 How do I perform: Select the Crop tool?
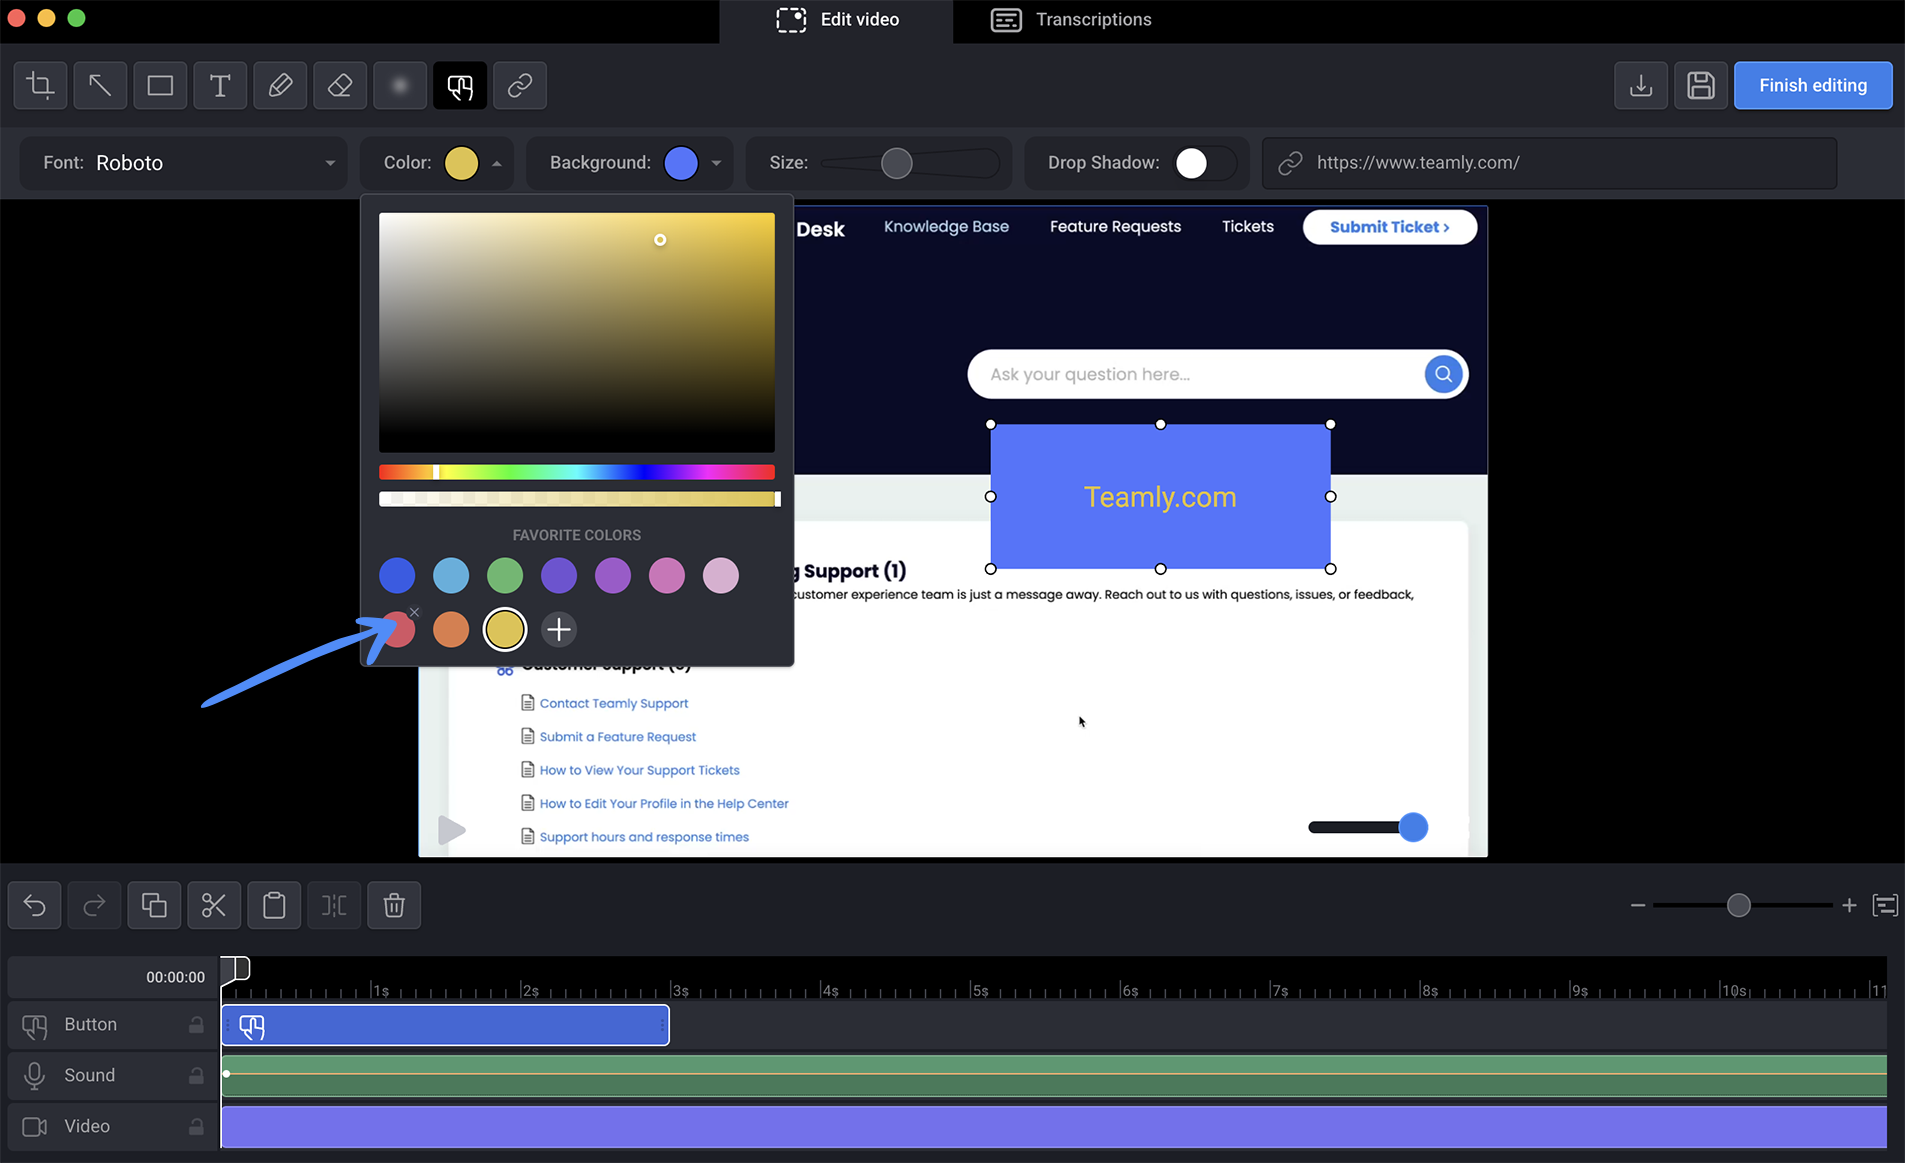(41, 86)
